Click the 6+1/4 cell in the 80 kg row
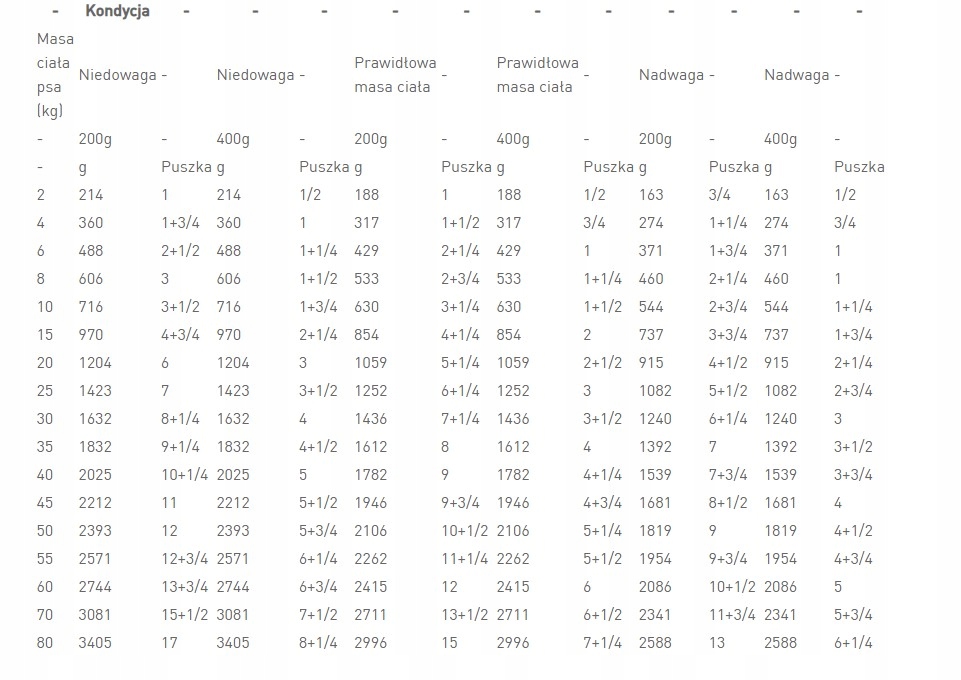 853,642
